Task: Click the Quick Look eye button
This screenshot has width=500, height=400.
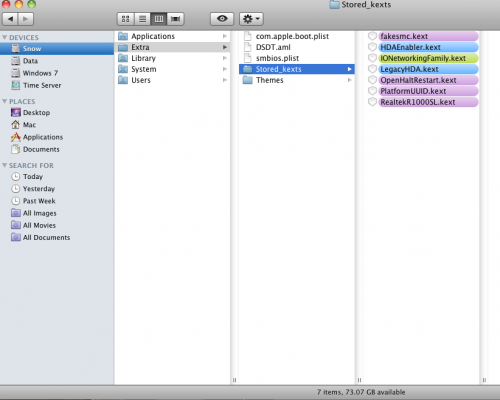Action: pos(222,19)
